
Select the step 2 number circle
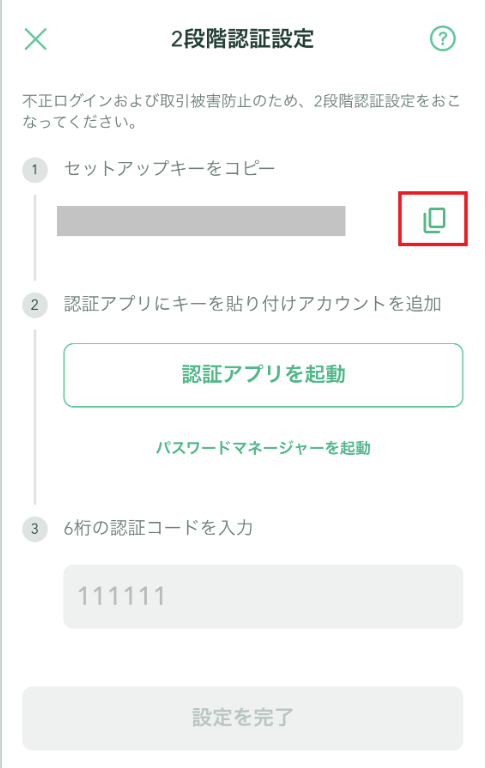point(35,305)
